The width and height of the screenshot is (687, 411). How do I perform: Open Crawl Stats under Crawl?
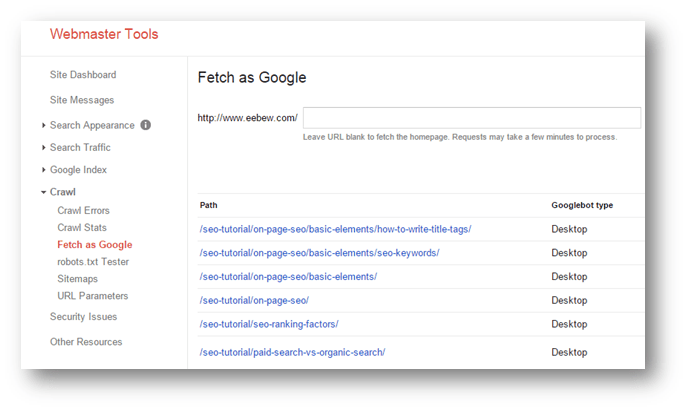pos(82,227)
